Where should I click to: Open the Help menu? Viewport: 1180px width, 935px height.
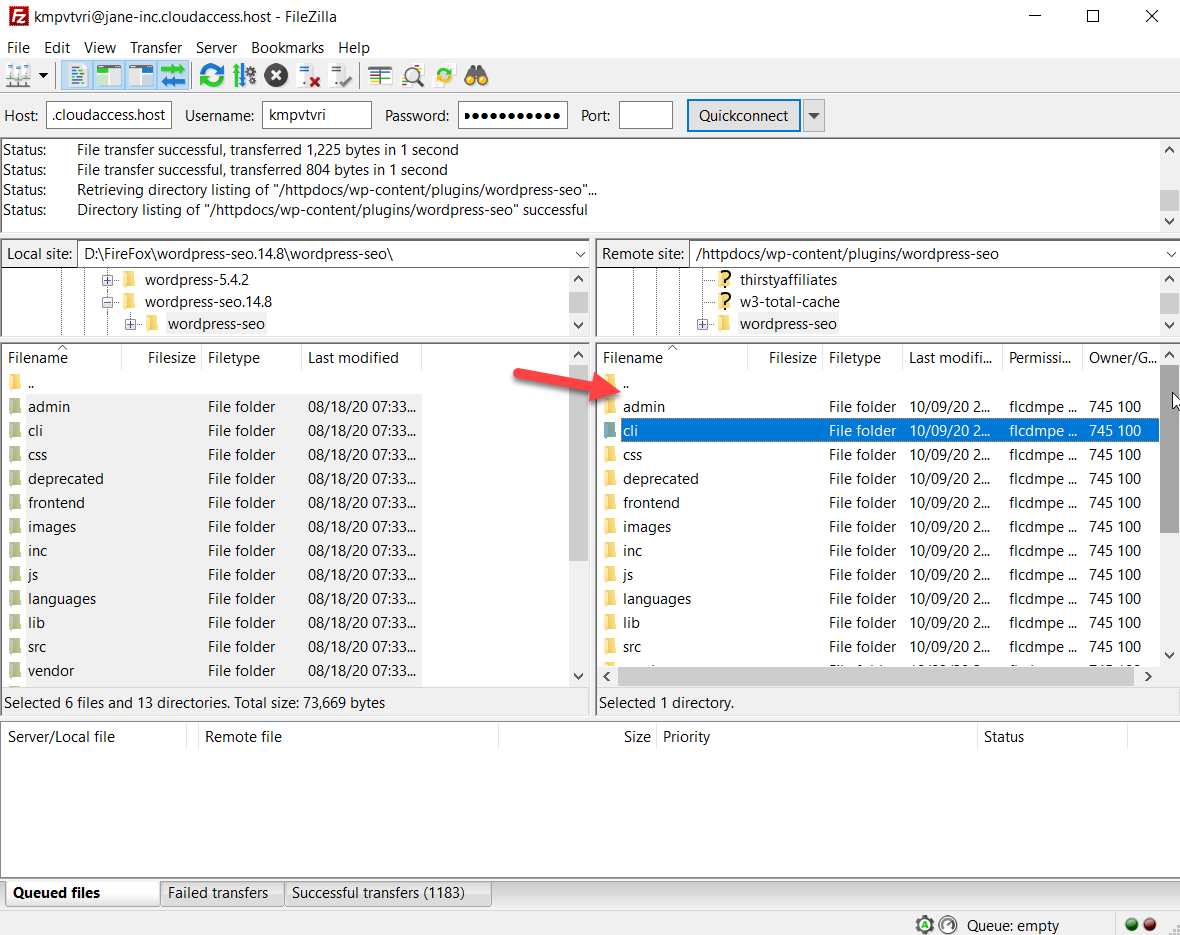pyautogui.click(x=354, y=47)
